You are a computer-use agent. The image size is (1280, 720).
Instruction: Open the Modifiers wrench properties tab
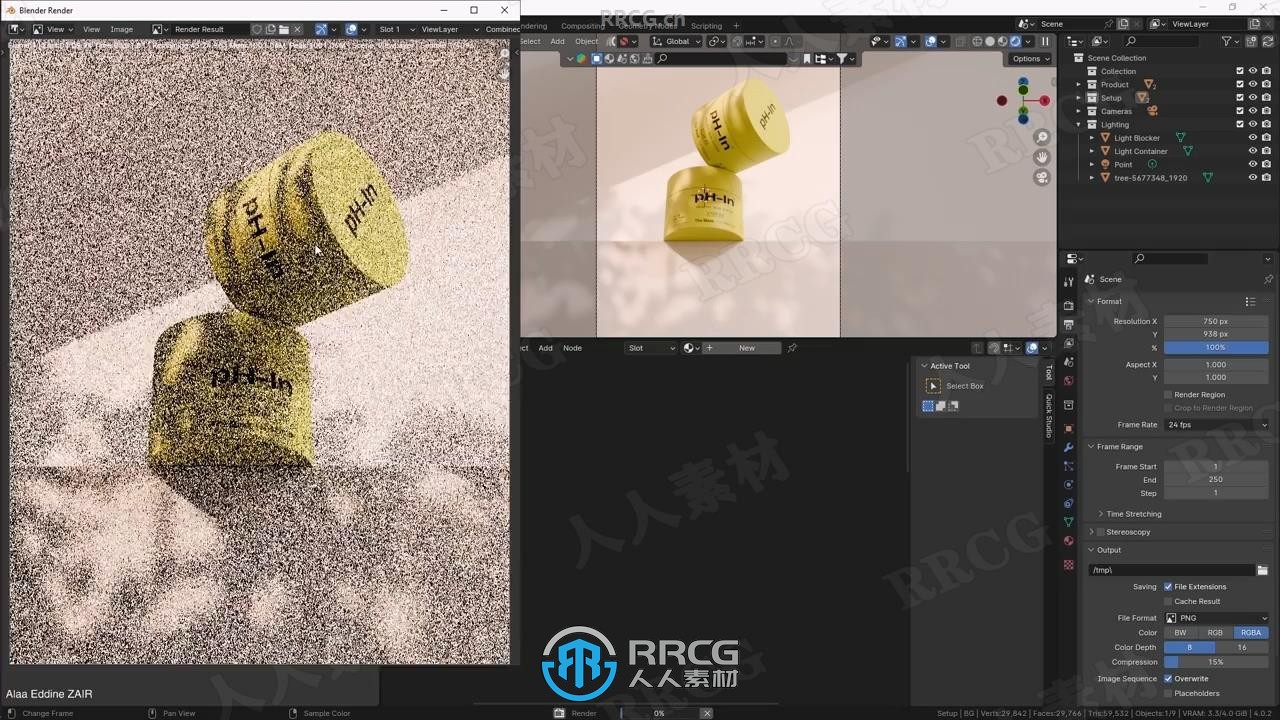click(x=1069, y=447)
